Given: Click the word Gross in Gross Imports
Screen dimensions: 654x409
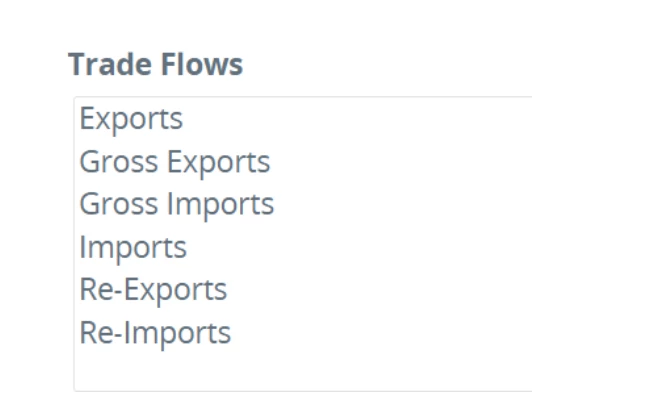Looking at the screenshot, I should (118, 204).
